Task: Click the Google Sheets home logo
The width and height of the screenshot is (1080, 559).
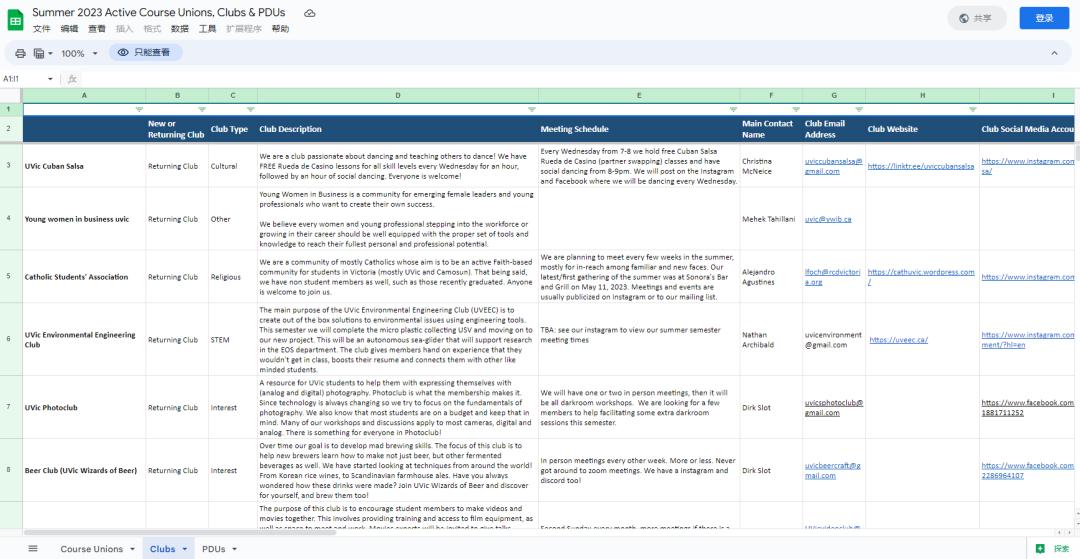Action: pyautogui.click(x=15, y=20)
